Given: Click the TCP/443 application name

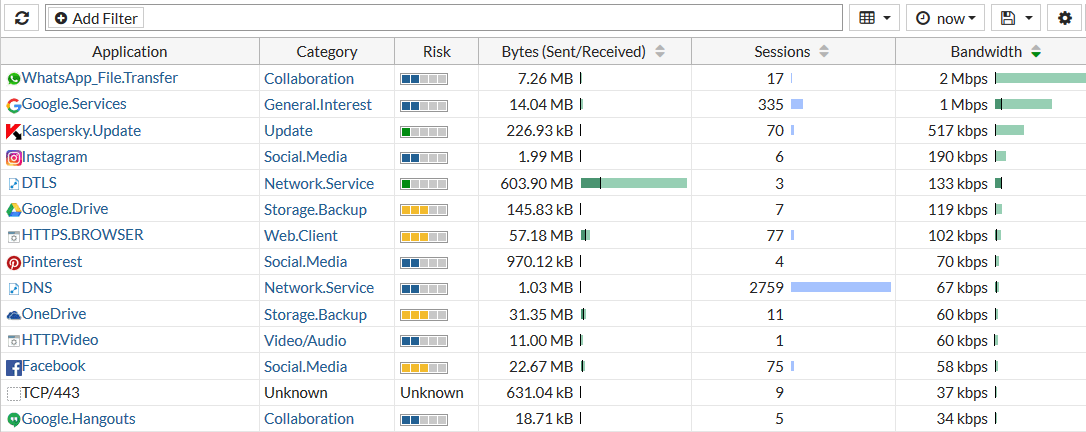Looking at the screenshot, I should click(x=51, y=393).
